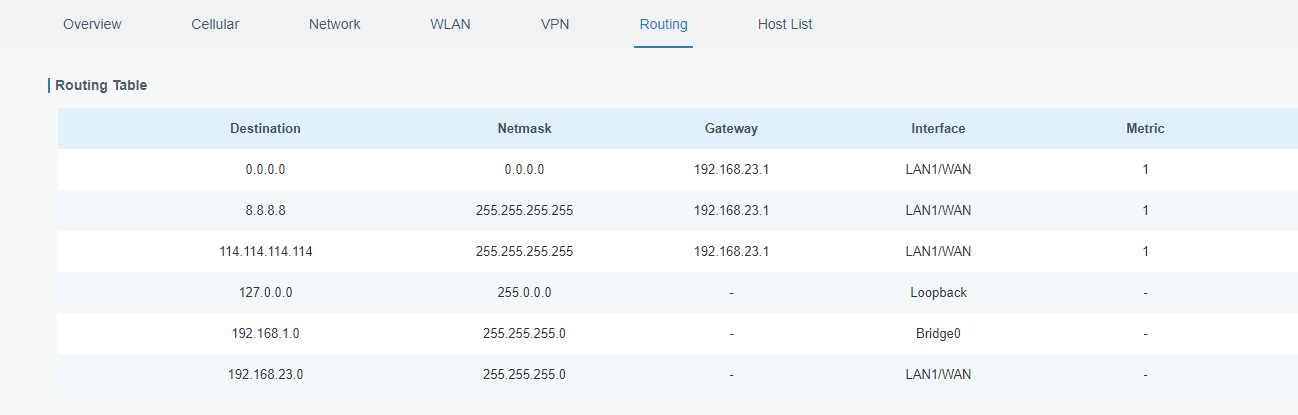Select the 8.8.8.8 destination cell
This screenshot has width=1298, height=415.
coord(265,211)
